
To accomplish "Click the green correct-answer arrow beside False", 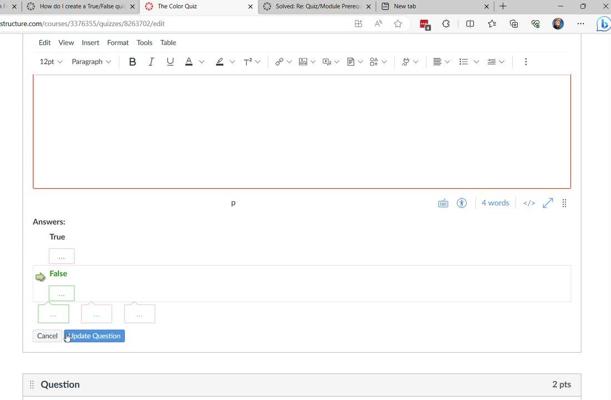I will pos(40,277).
